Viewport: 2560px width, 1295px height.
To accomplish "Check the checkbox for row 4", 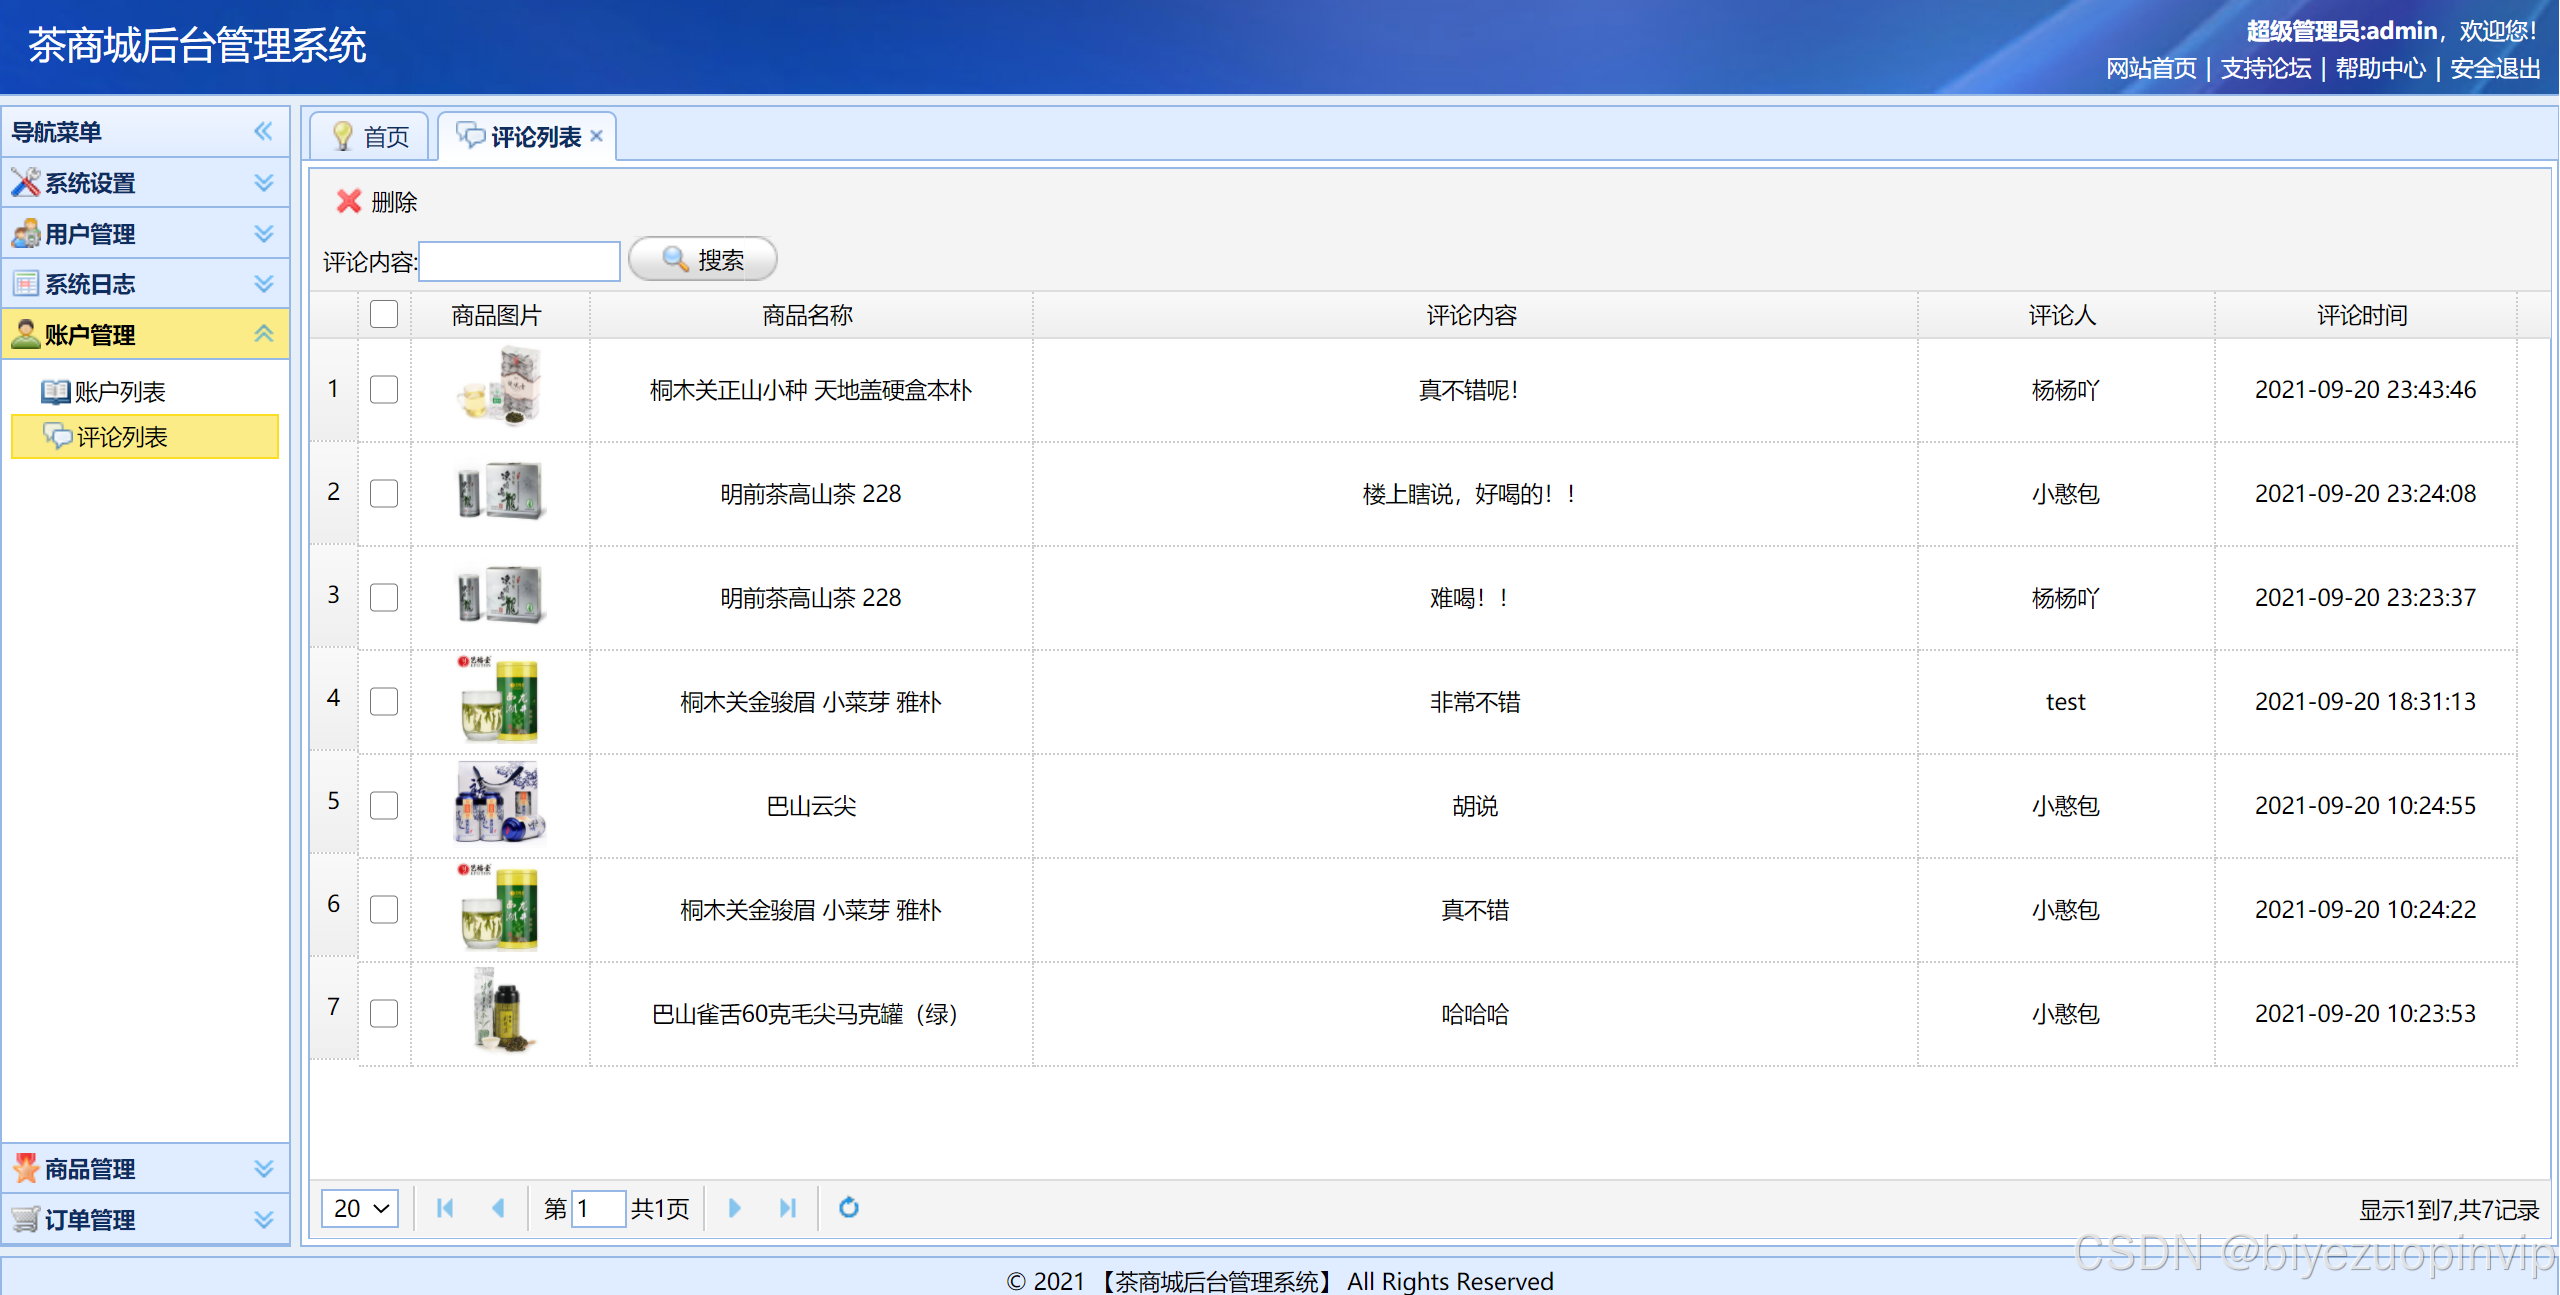I will point(384,702).
